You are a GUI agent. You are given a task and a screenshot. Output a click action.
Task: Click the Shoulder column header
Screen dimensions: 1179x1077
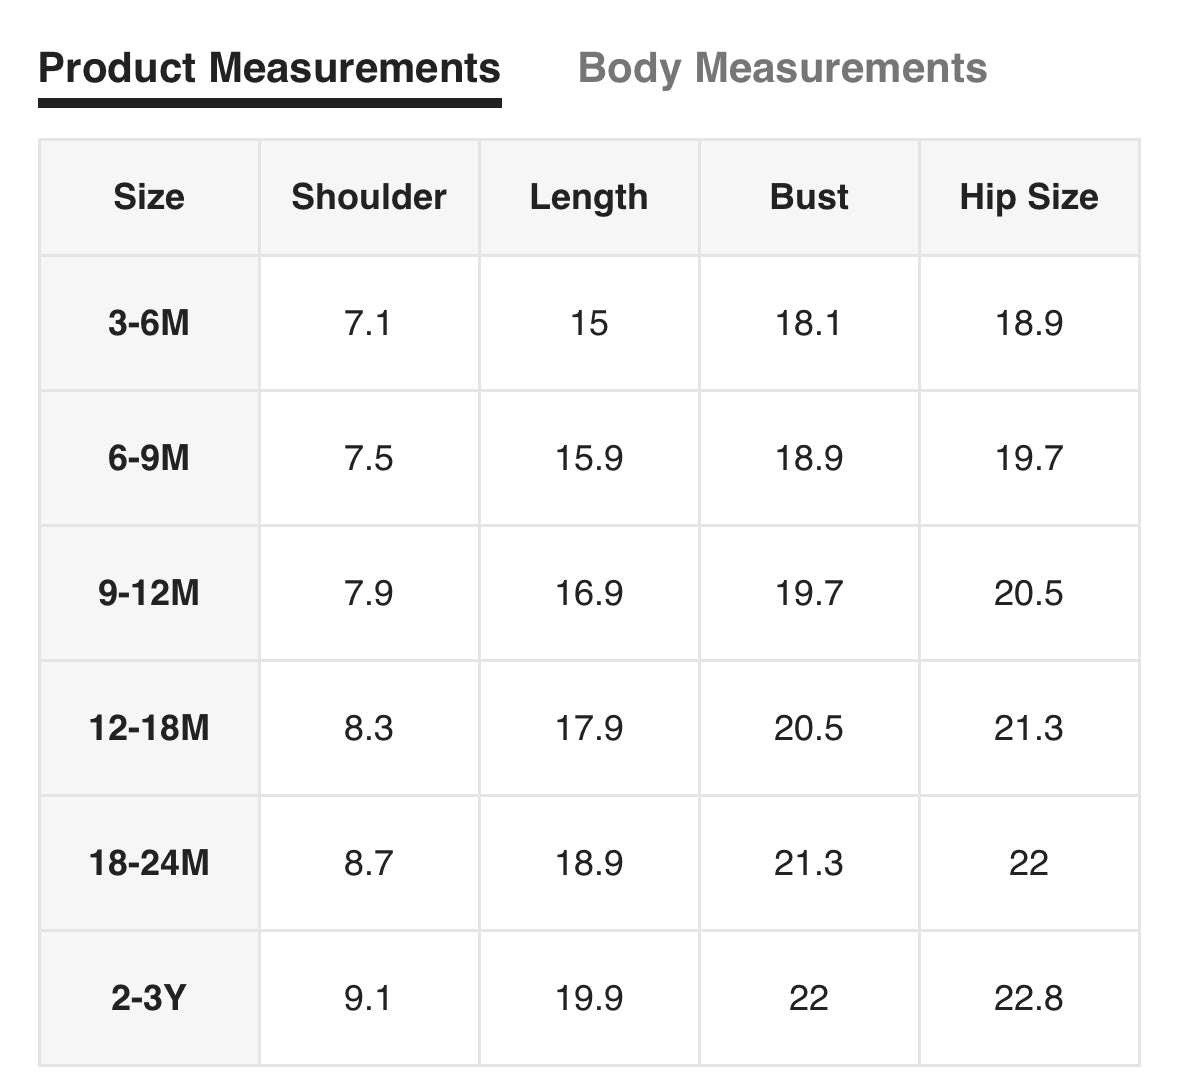pos(369,197)
